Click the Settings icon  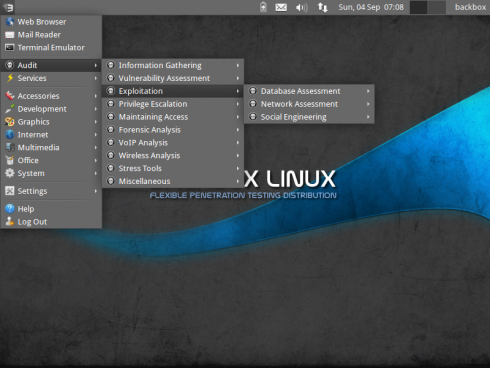(10, 191)
